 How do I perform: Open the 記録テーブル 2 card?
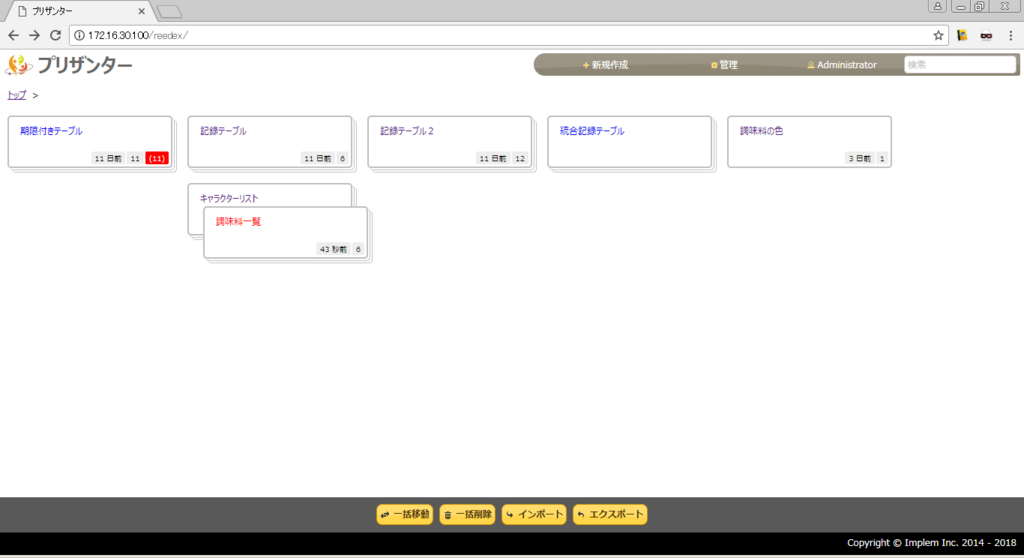click(x=449, y=142)
